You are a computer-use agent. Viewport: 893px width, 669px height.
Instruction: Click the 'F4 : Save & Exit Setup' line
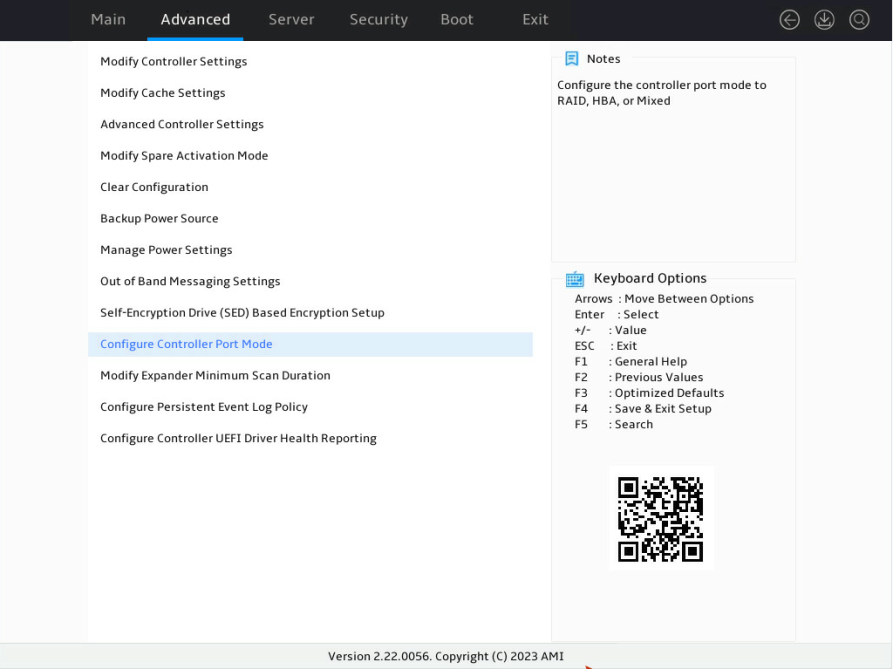643,409
